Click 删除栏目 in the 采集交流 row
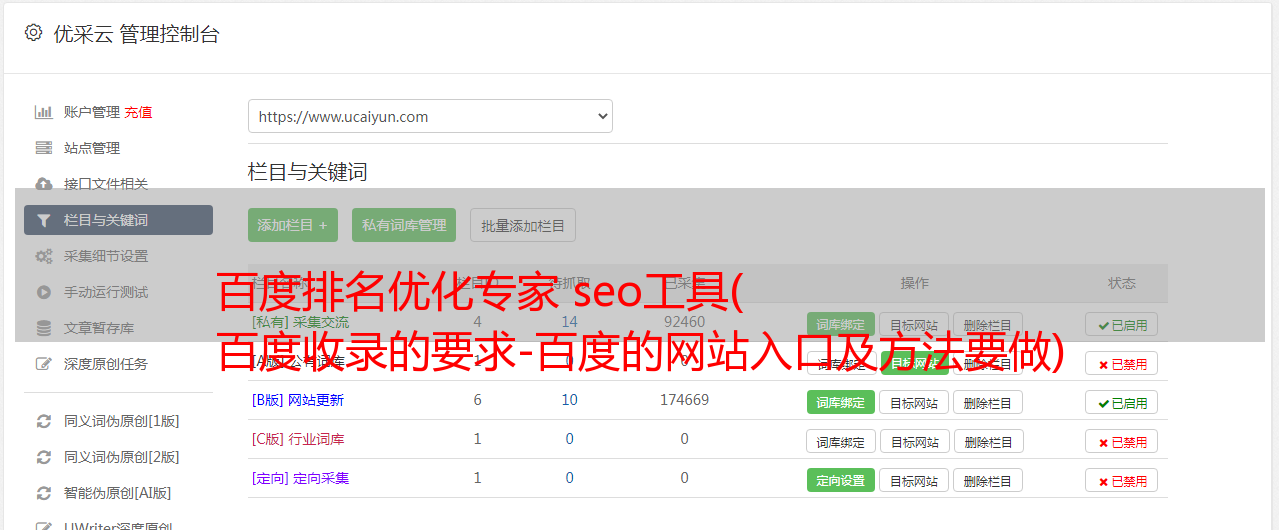The width and height of the screenshot is (1279, 530). coord(988,324)
